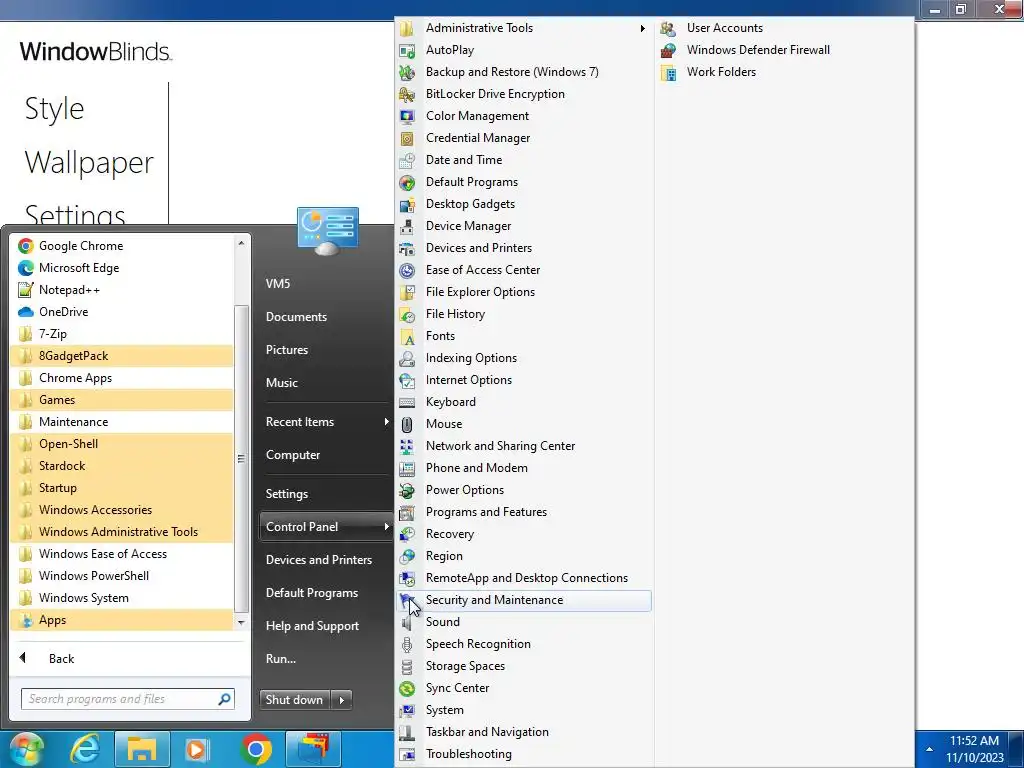Expand the Recent Items submenu
Screen dimensions: 1024x768
[327, 422]
